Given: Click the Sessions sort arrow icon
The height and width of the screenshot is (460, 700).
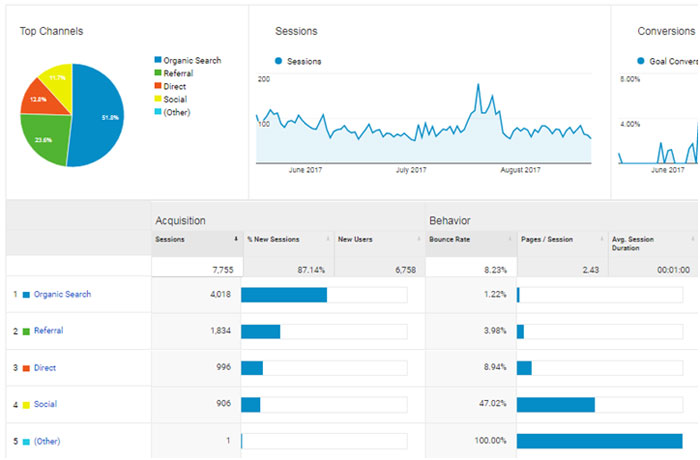Looking at the screenshot, I should (236, 239).
